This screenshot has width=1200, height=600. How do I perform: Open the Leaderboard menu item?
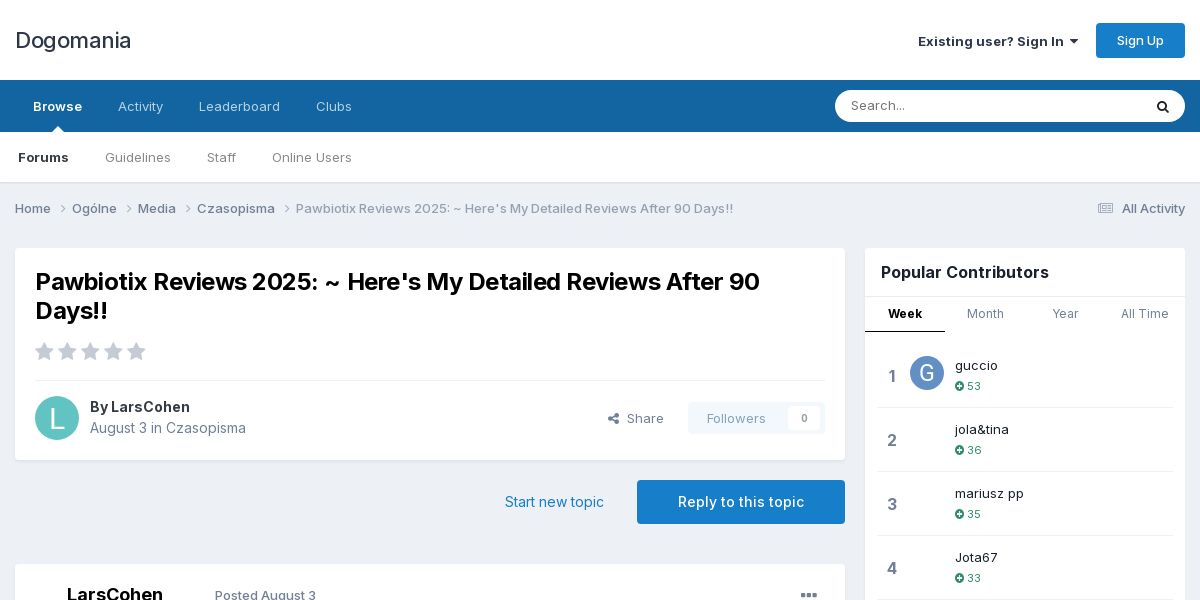point(239,106)
